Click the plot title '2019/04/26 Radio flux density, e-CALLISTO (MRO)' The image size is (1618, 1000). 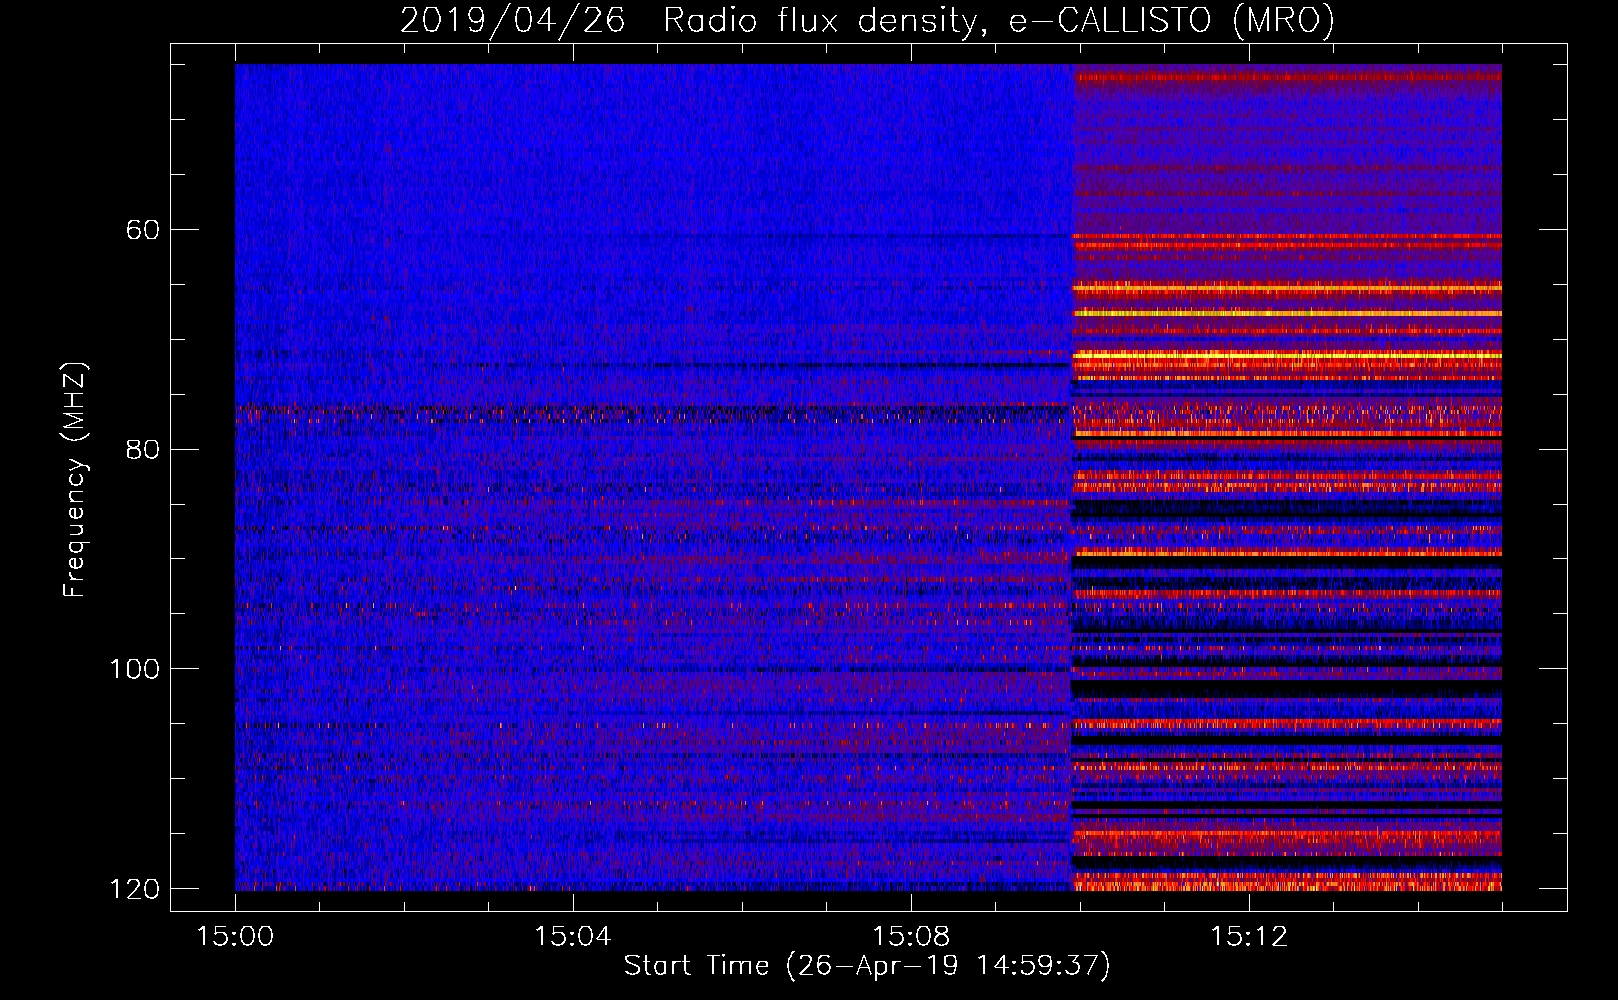coord(867,20)
